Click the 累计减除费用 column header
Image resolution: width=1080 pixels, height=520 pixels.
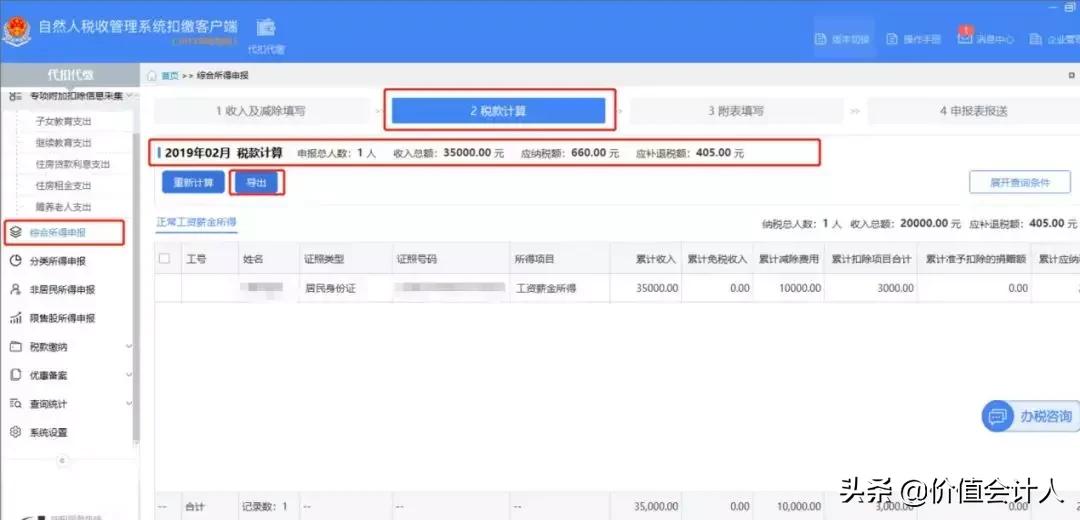click(x=789, y=259)
